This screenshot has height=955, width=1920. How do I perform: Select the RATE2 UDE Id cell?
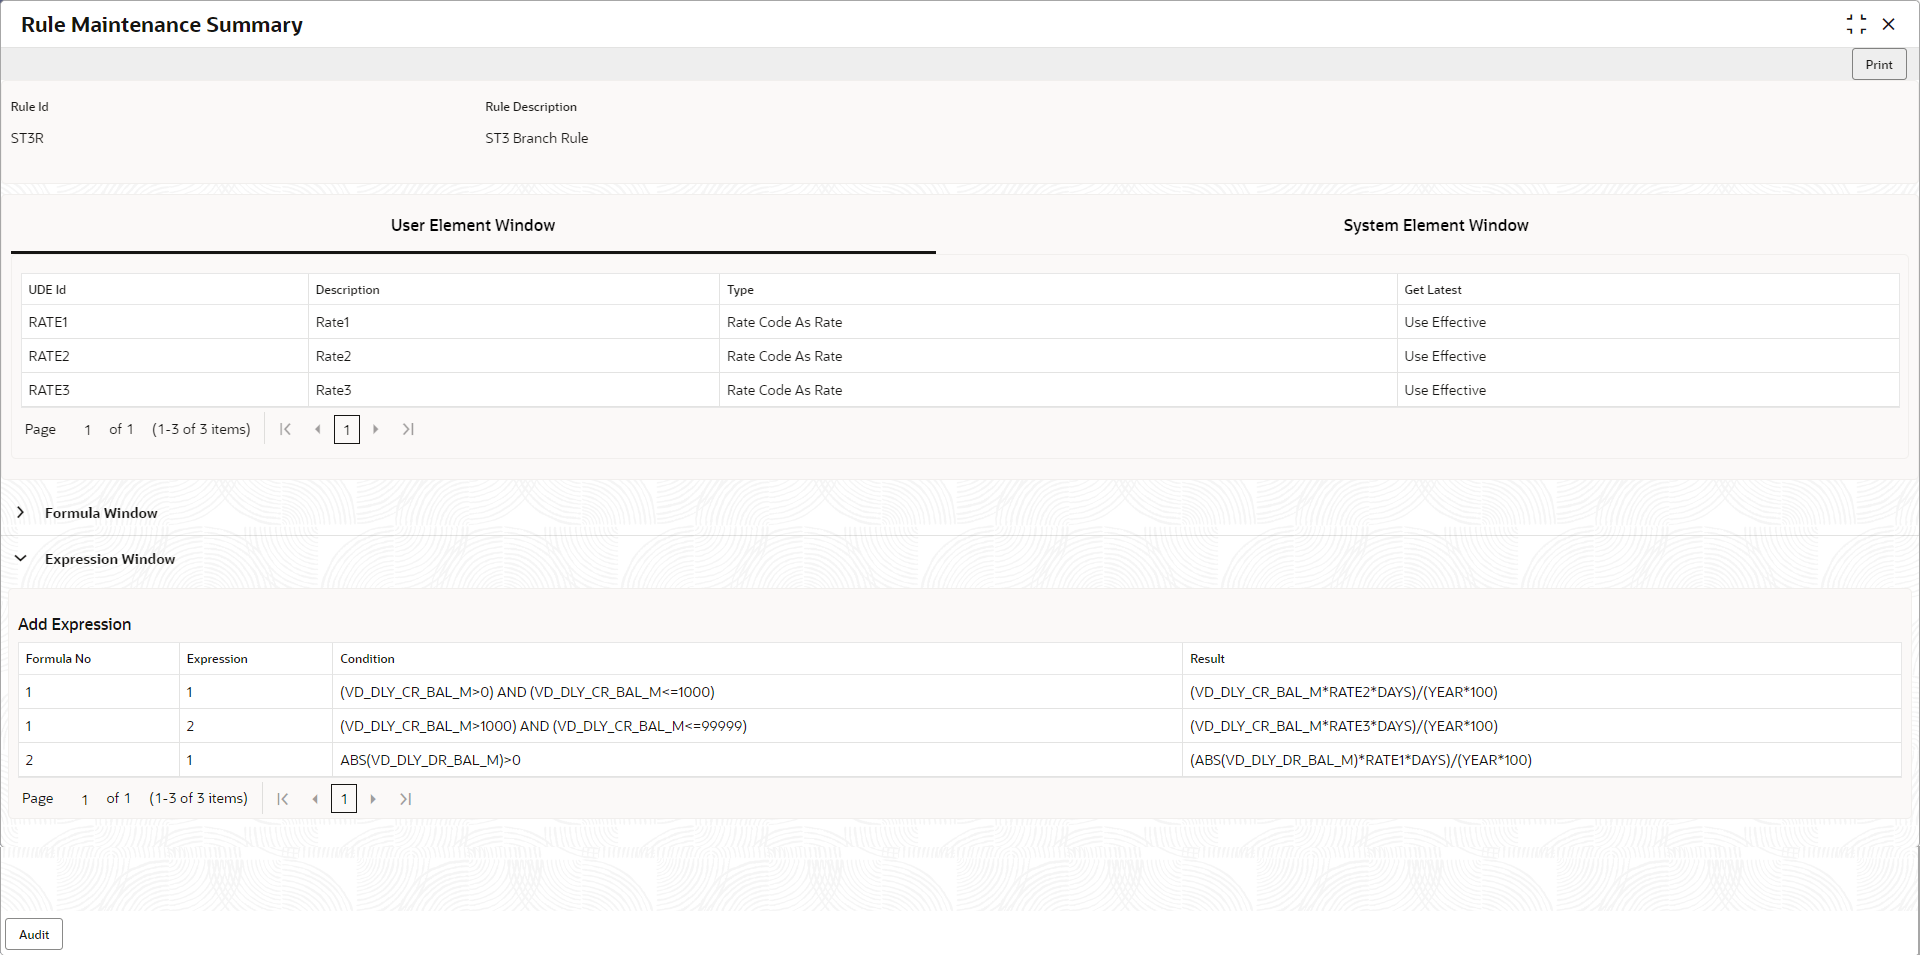pos(165,356)
